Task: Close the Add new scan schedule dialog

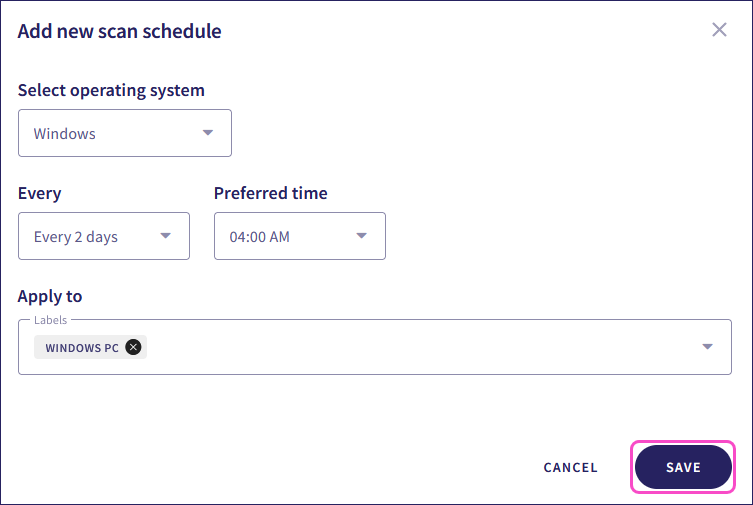Action: (719, 30)
